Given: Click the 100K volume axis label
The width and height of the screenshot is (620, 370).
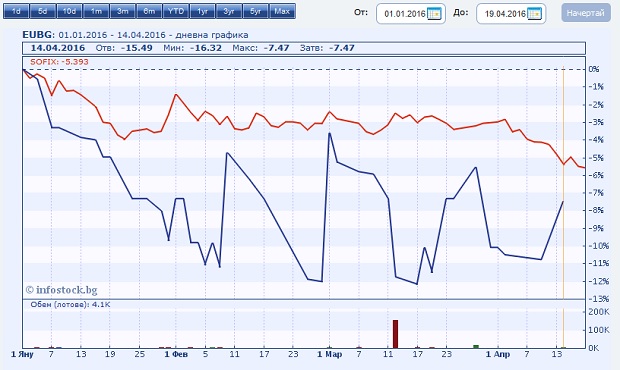Looking at the screenshot, I should coord(599,330).
